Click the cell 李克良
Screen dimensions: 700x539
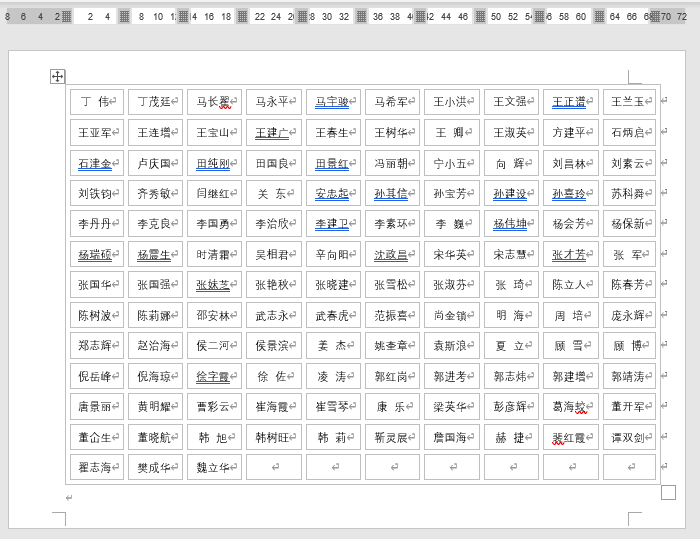(155, 223)
